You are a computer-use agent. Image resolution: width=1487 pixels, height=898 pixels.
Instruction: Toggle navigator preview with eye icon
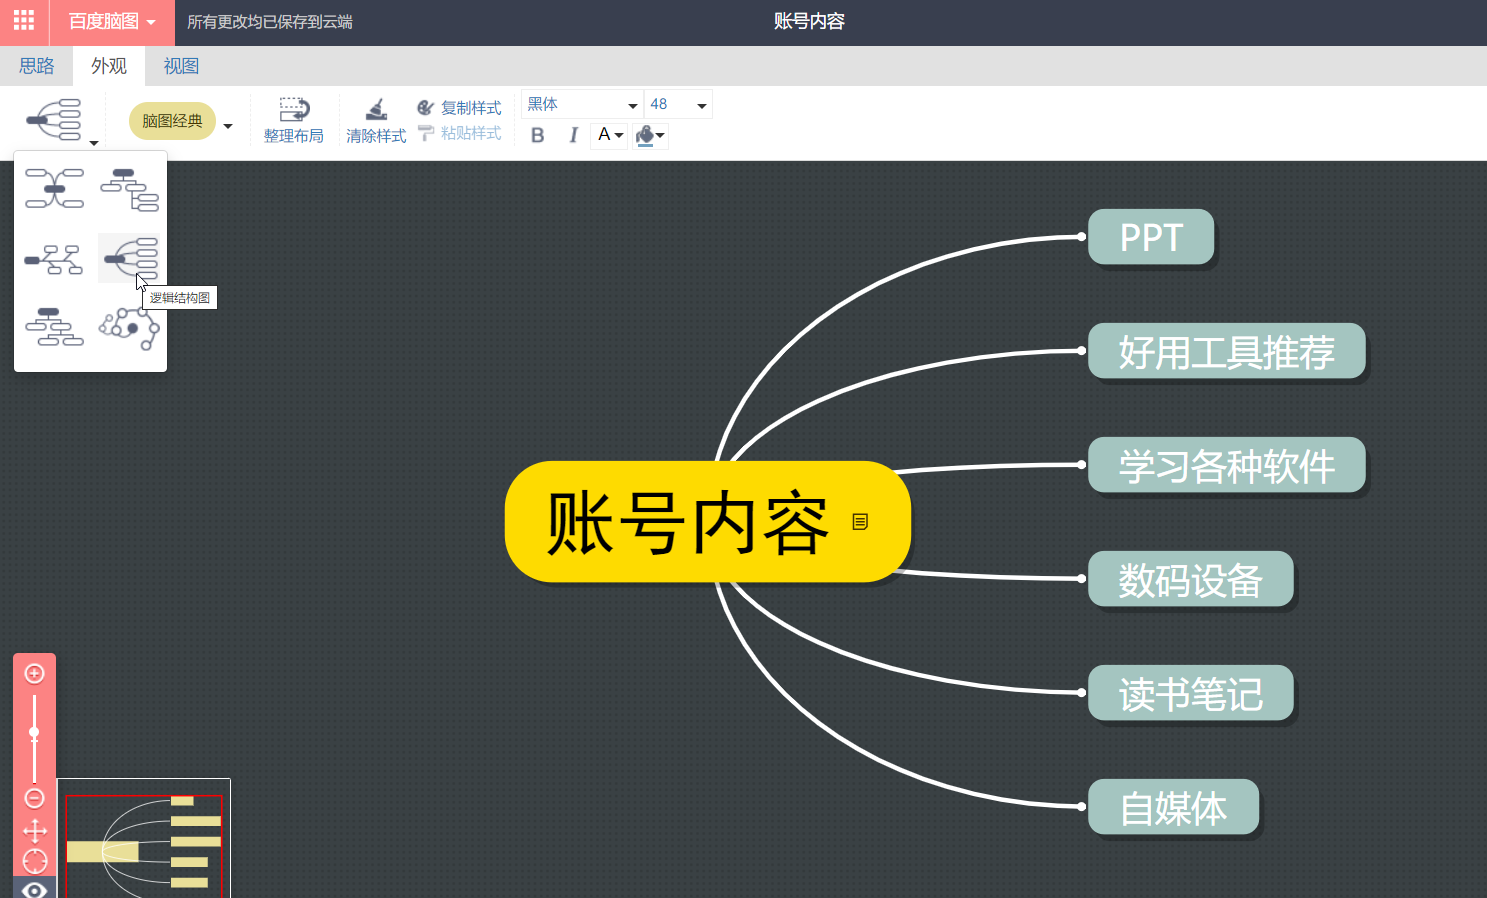tap(34, 888)
